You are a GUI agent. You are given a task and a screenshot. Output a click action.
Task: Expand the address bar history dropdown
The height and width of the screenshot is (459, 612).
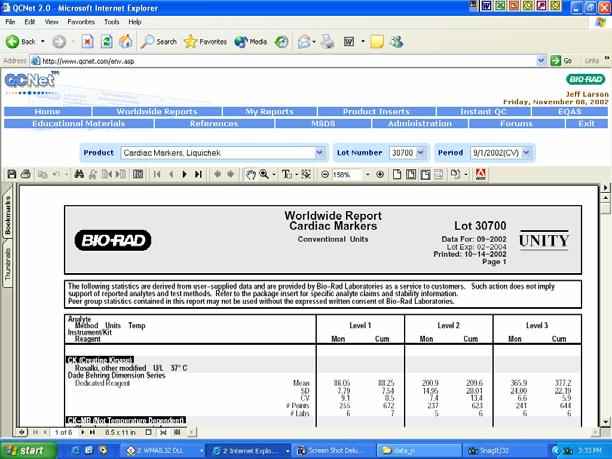click(541, 60)
